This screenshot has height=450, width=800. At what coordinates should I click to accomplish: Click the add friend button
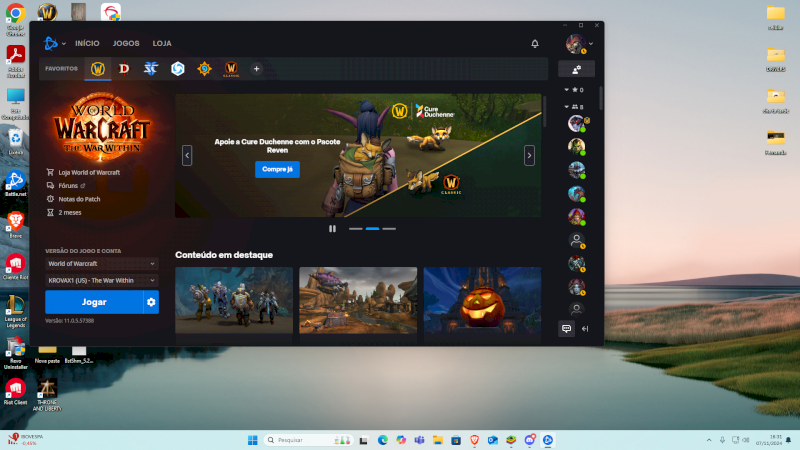[577, 69]
